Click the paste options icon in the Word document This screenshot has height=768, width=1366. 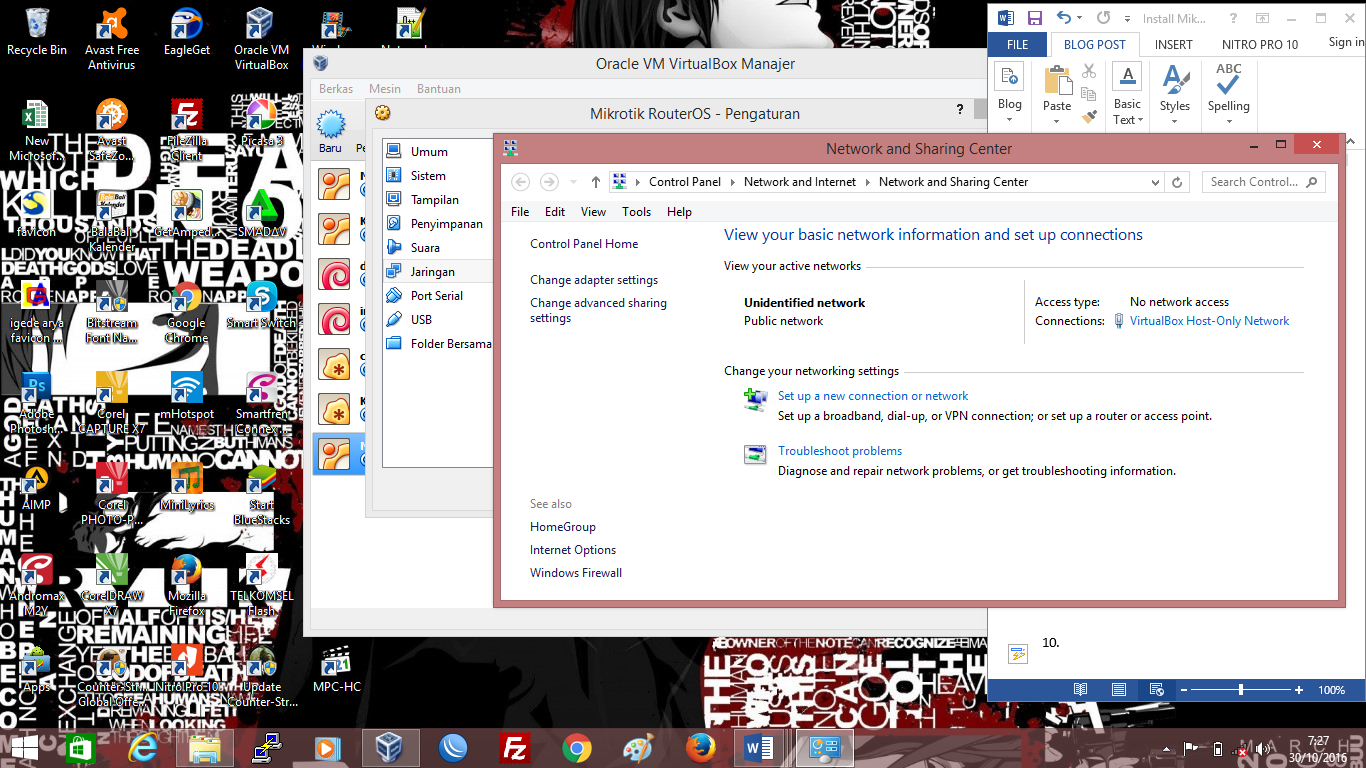[x=1018, y=654]
